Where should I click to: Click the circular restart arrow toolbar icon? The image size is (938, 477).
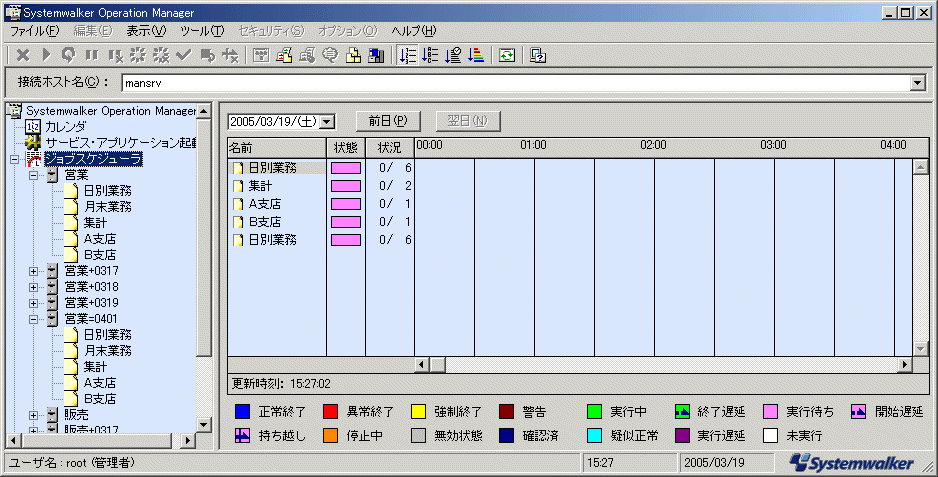tap(69, 56)
